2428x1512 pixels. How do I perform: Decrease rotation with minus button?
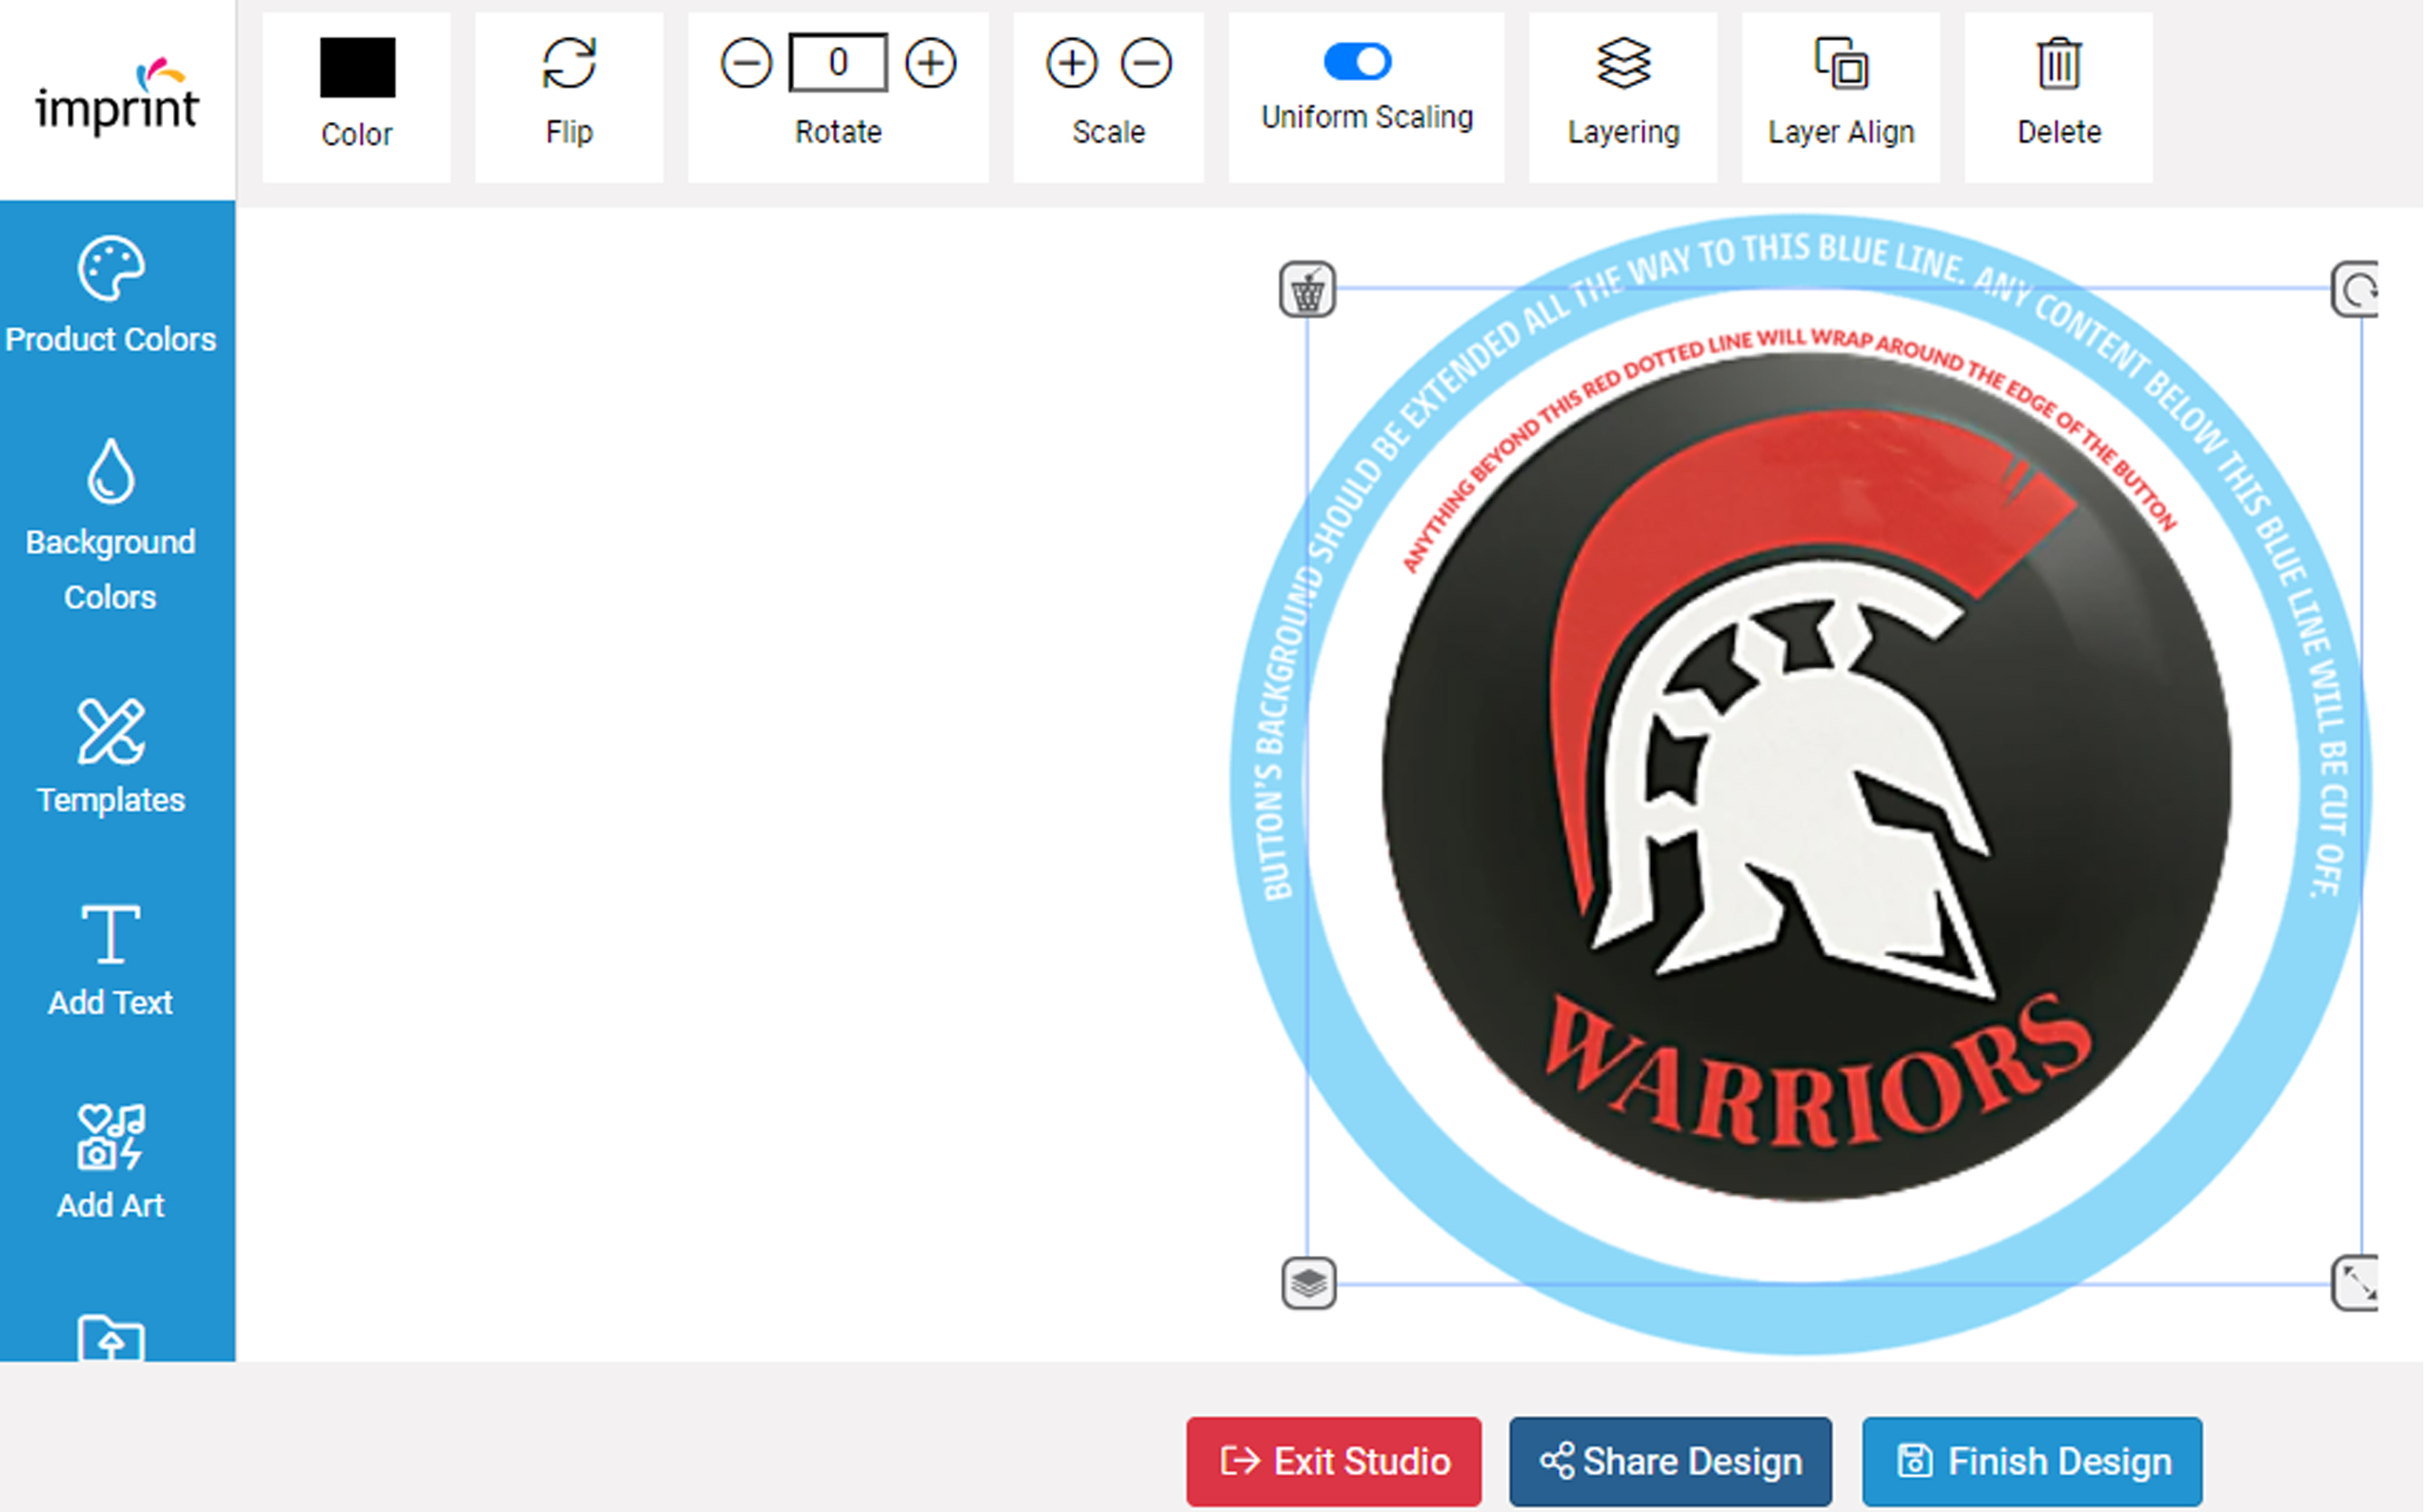coord(746,64)
